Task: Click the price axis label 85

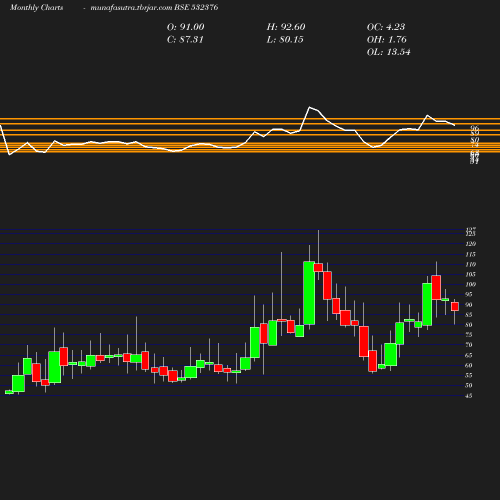Action: pos(469,315)
